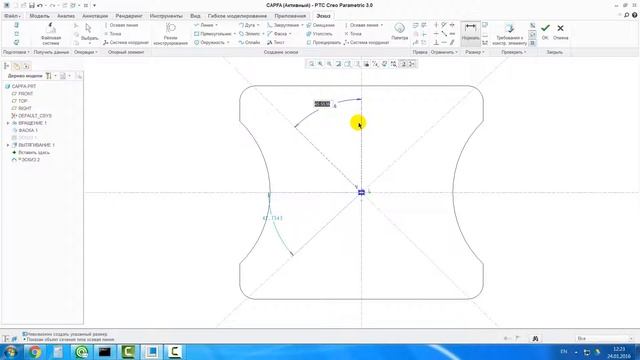Open the Палитра sketch palette
This screenshot has height=360, width=640.
coord(399,31)
